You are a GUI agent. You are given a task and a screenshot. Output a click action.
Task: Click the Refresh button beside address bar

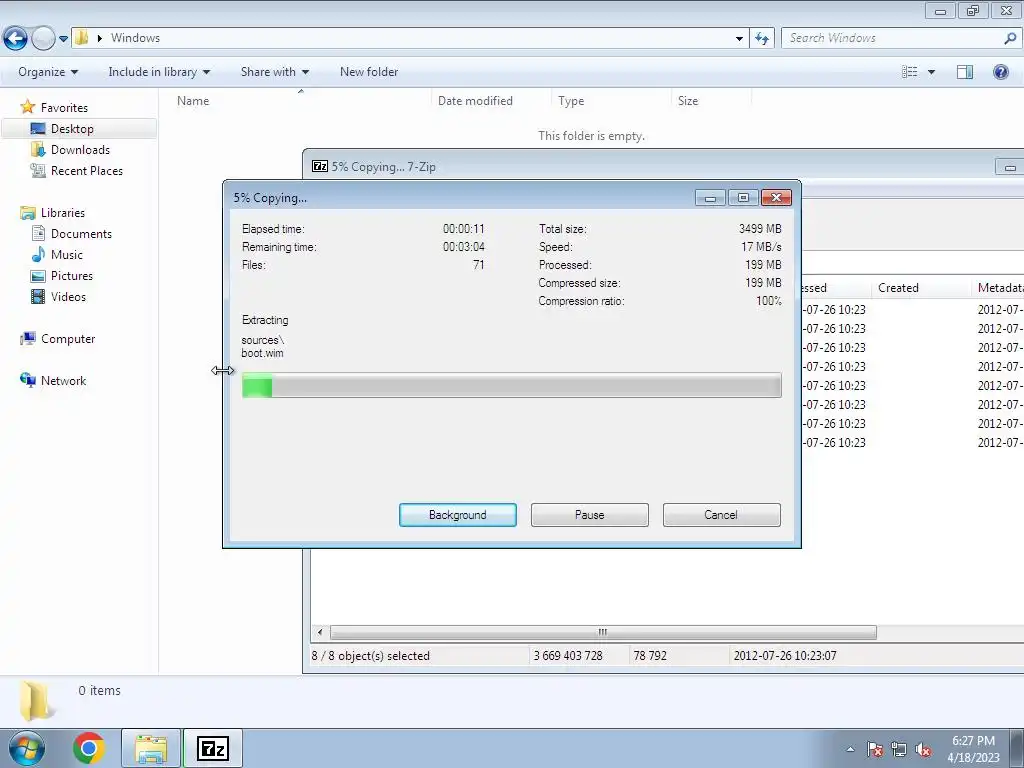click(761, 39)
